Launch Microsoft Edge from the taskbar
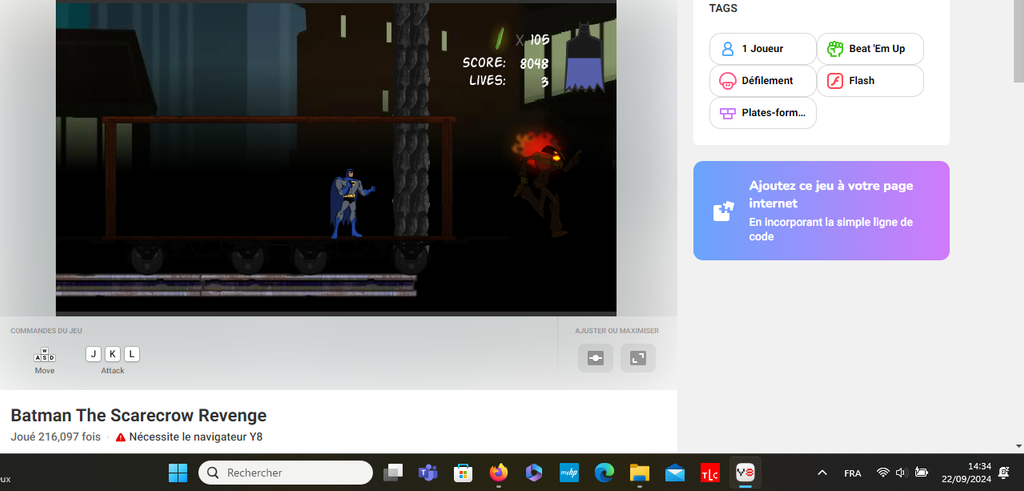Image resolution: width=1024 pixels, height=491 pixels. pyautogui.click(x=604, y=472)
